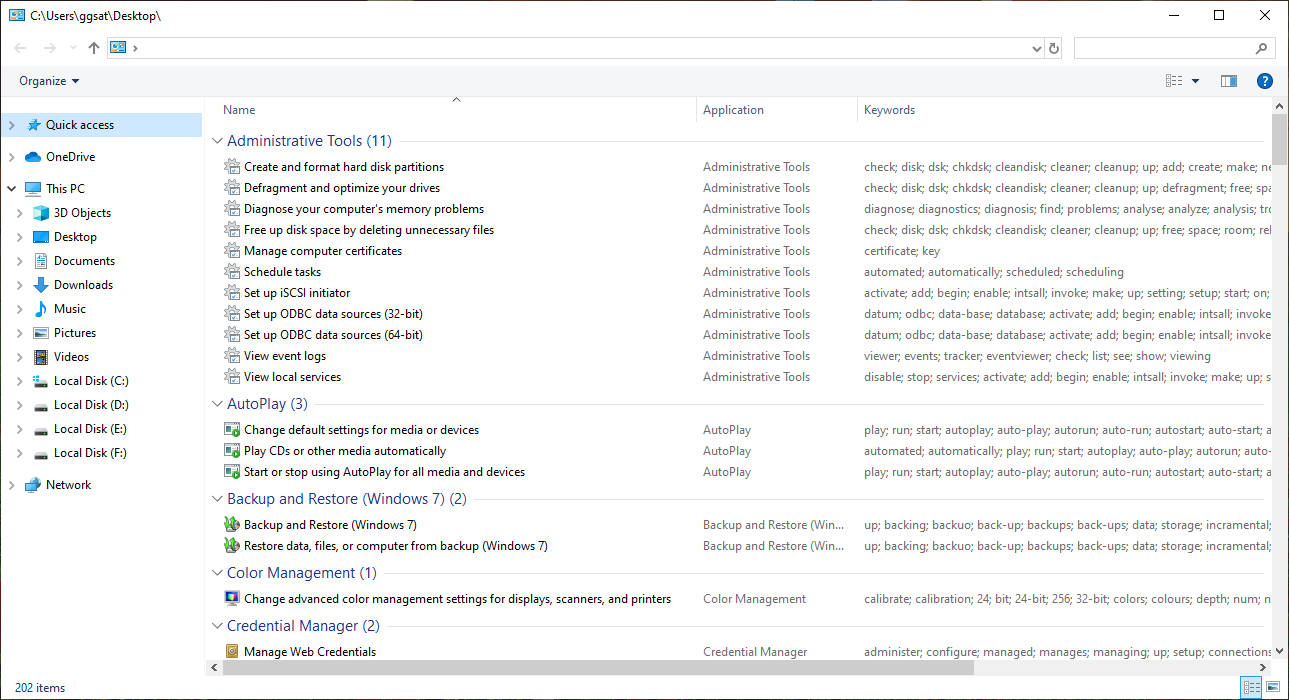1289x700 pixels.
Task: Collapse the AutoPlay group
Action: [x=218, y=404]
